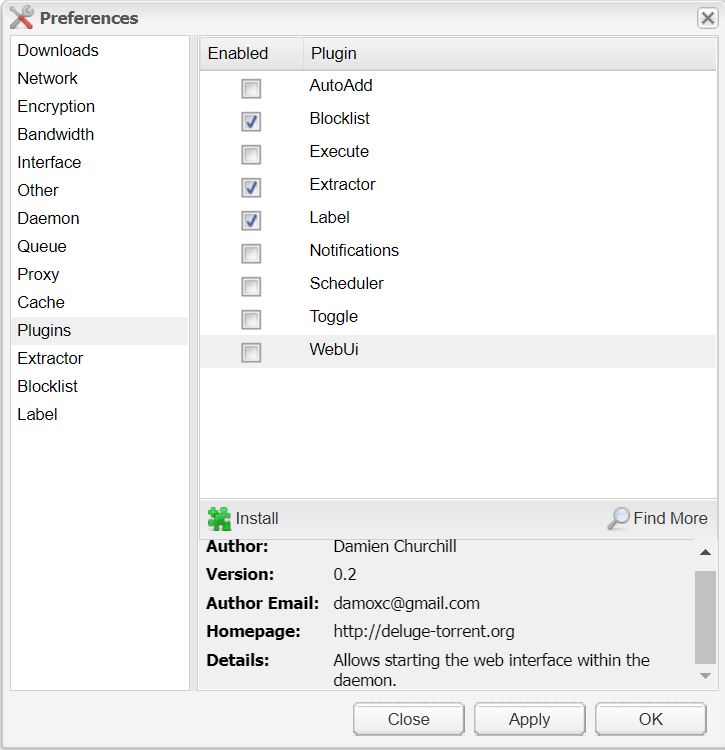This screenshot has height=750, width=725.
Task: Select the Scheduler plugin name
Action: coord(346,284)
